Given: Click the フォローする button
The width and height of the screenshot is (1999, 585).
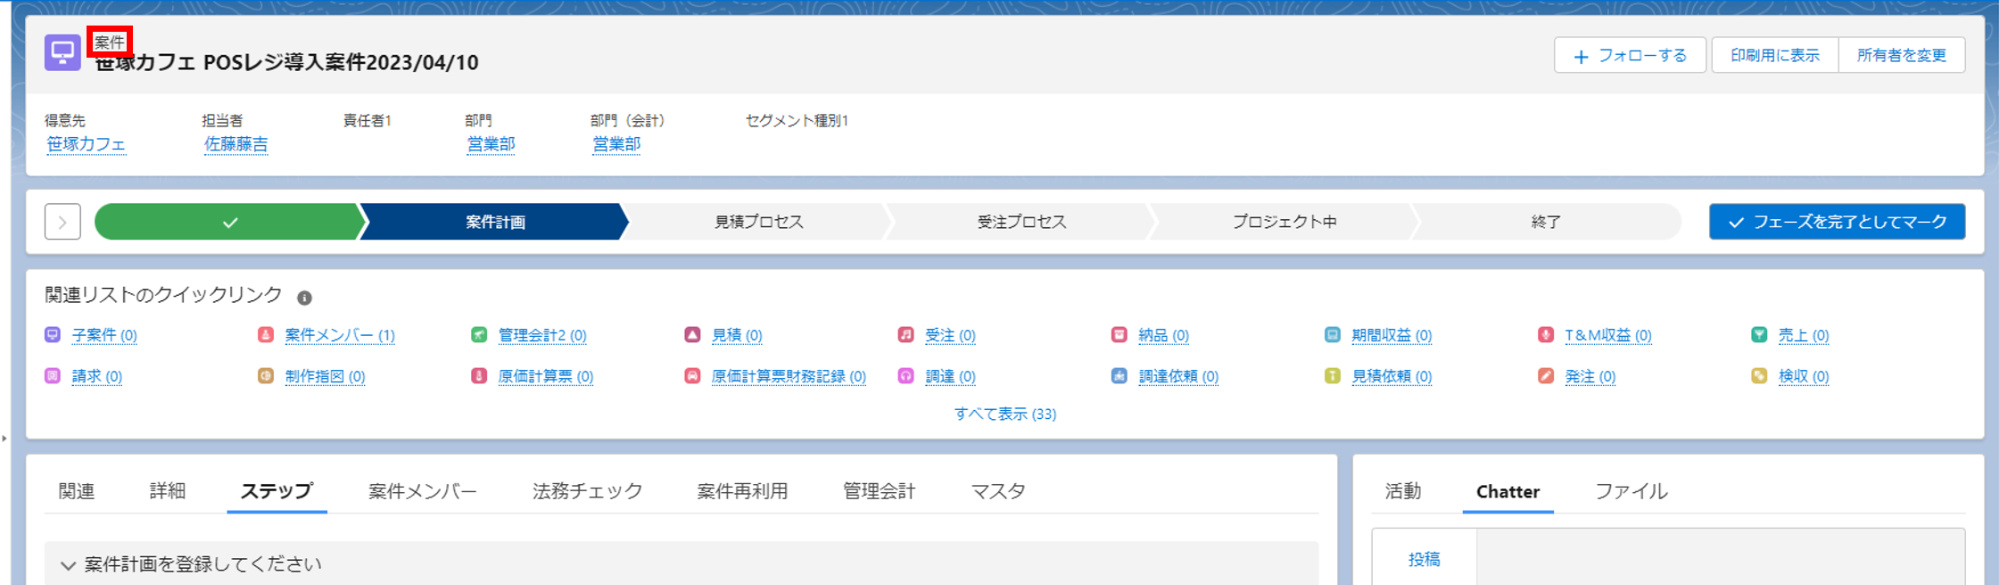Looking at the screenshot, I should coord(1630,56).
